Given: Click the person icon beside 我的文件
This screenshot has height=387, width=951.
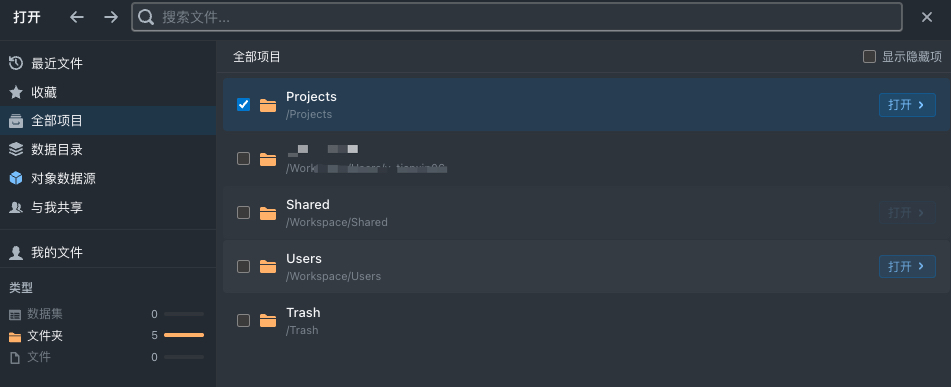Looking at the screenshot, I should 16,252.
